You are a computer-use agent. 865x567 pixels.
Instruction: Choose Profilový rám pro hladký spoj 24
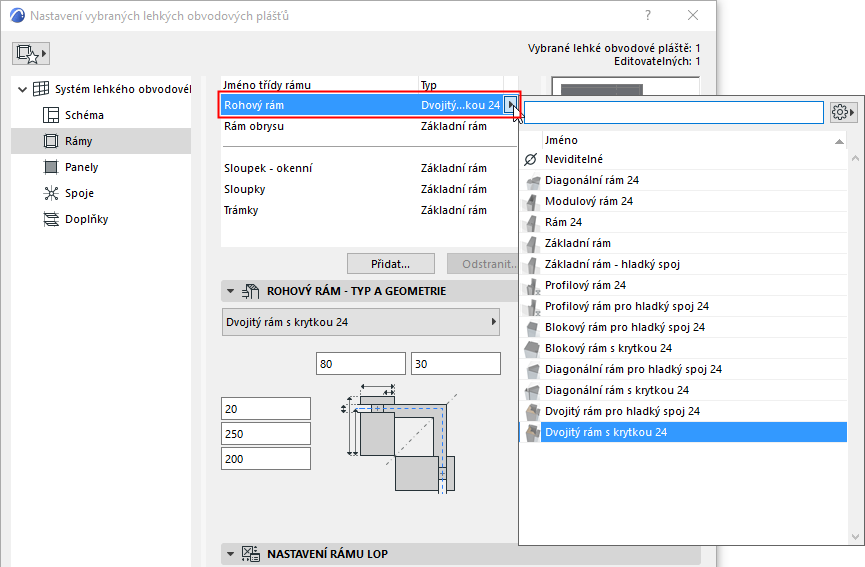(683, 306)
